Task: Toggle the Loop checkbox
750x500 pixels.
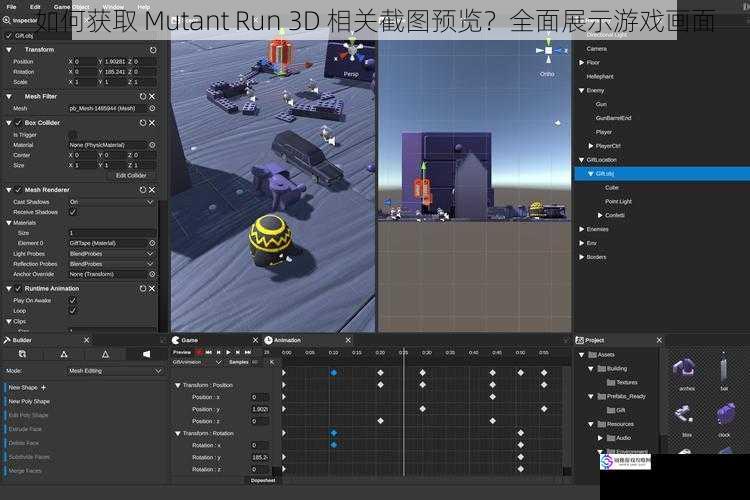Action: [x=73, y=311]
